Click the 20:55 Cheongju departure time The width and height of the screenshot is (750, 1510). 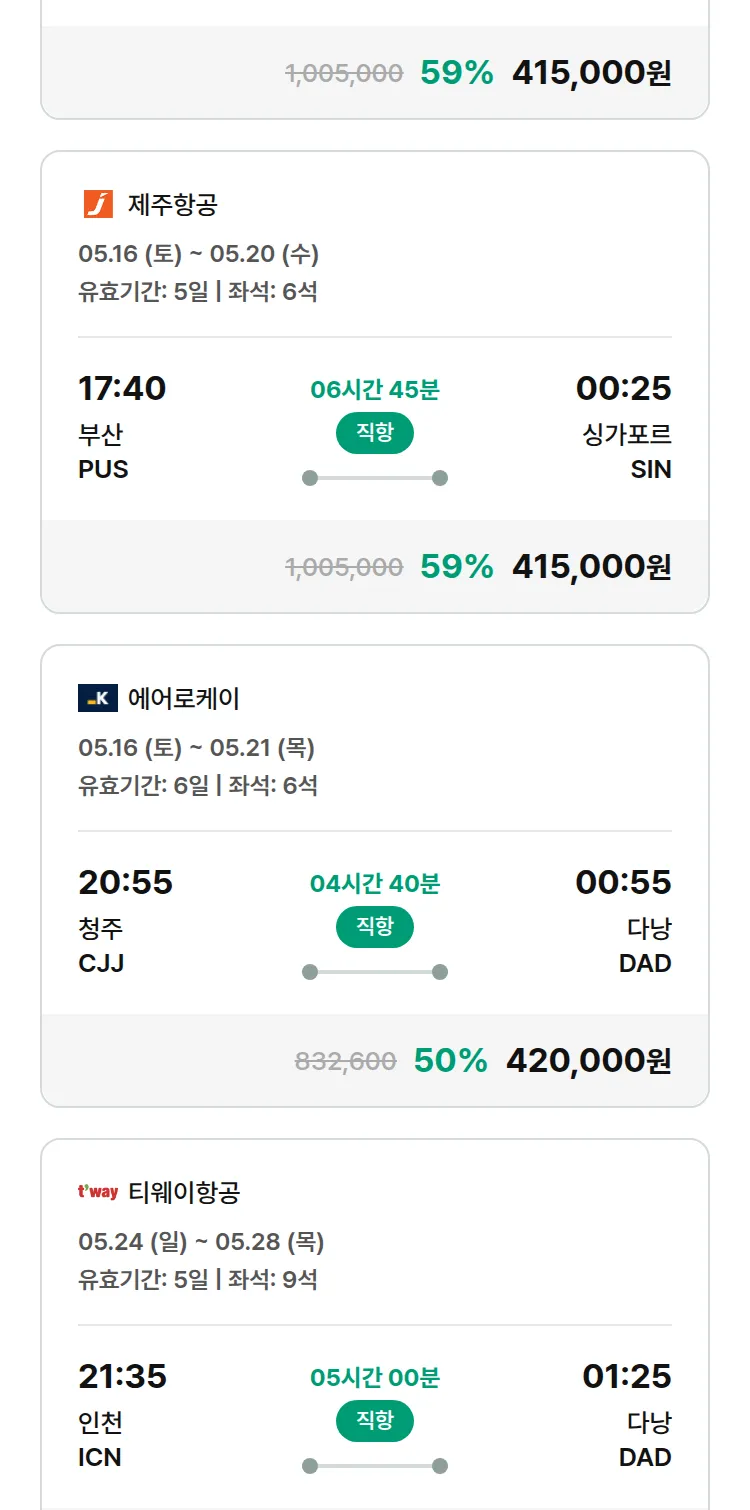click(125, 882)
